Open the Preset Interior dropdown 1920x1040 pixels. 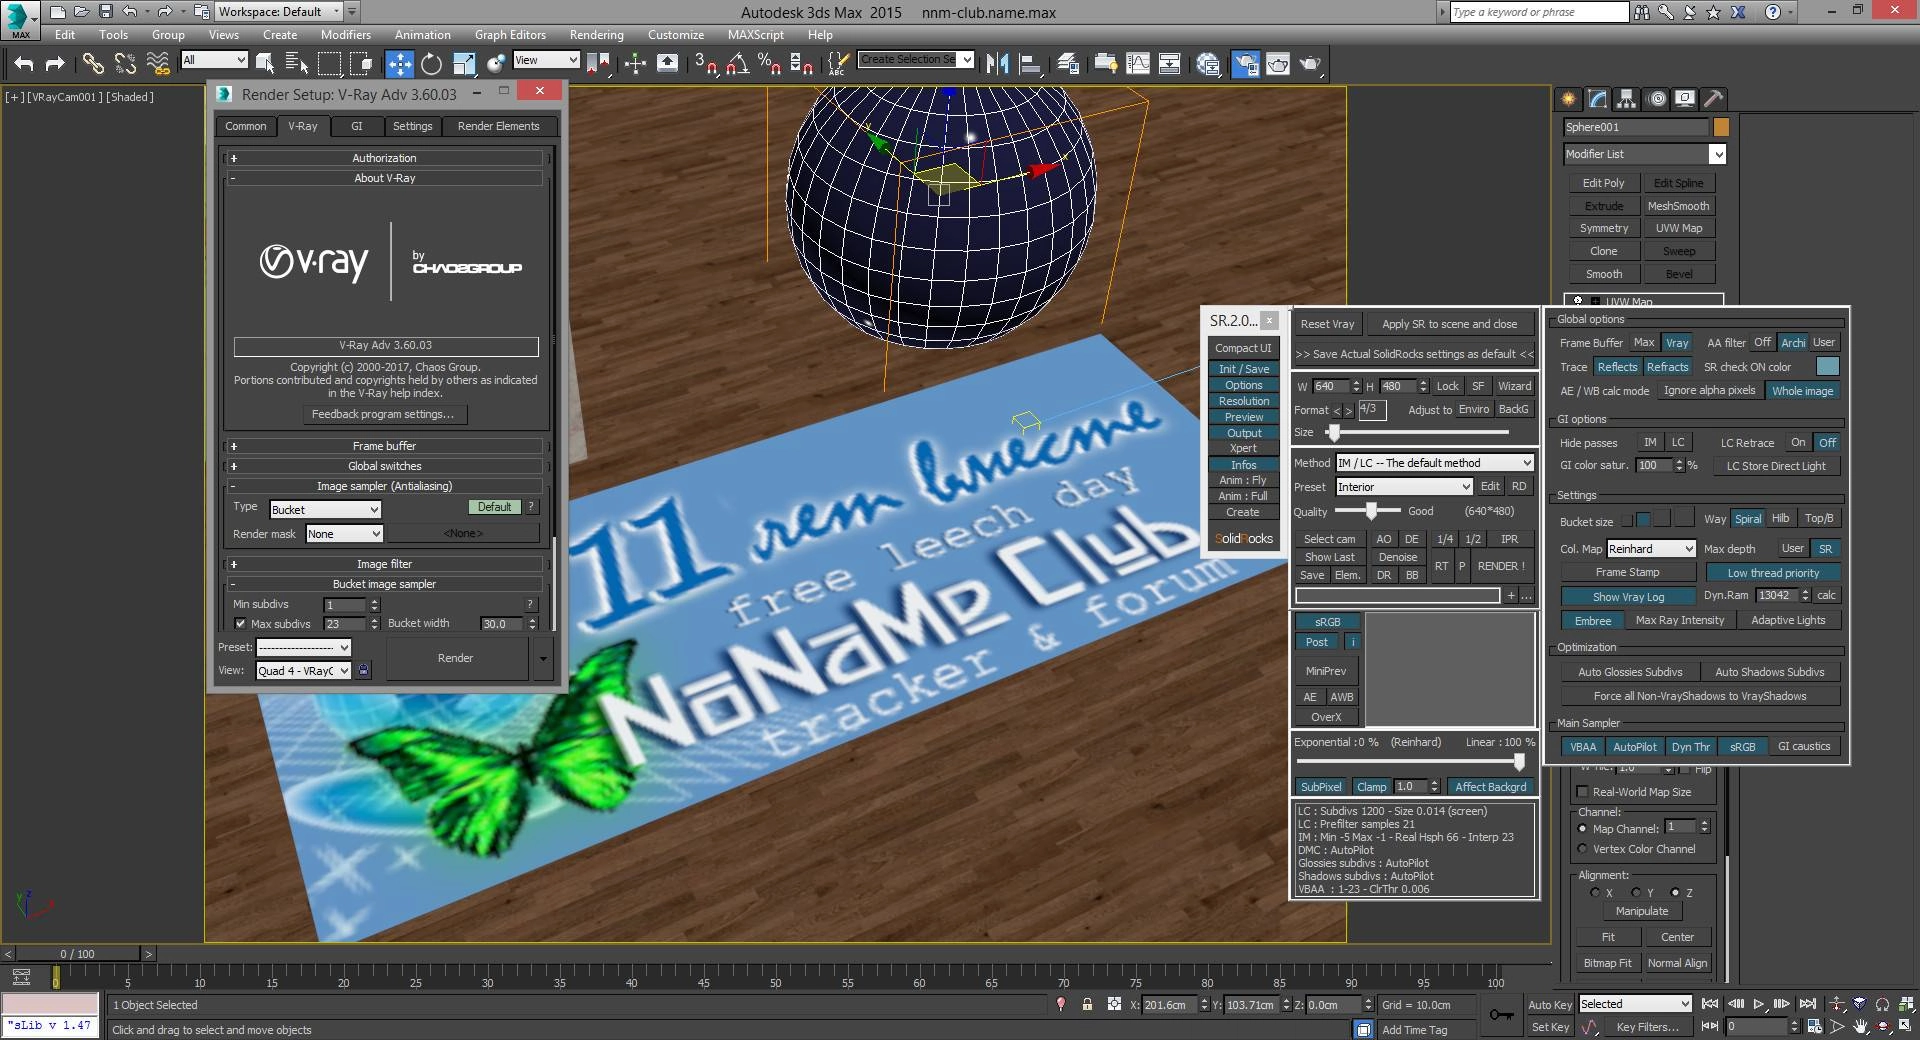(x=1404, y=487)
